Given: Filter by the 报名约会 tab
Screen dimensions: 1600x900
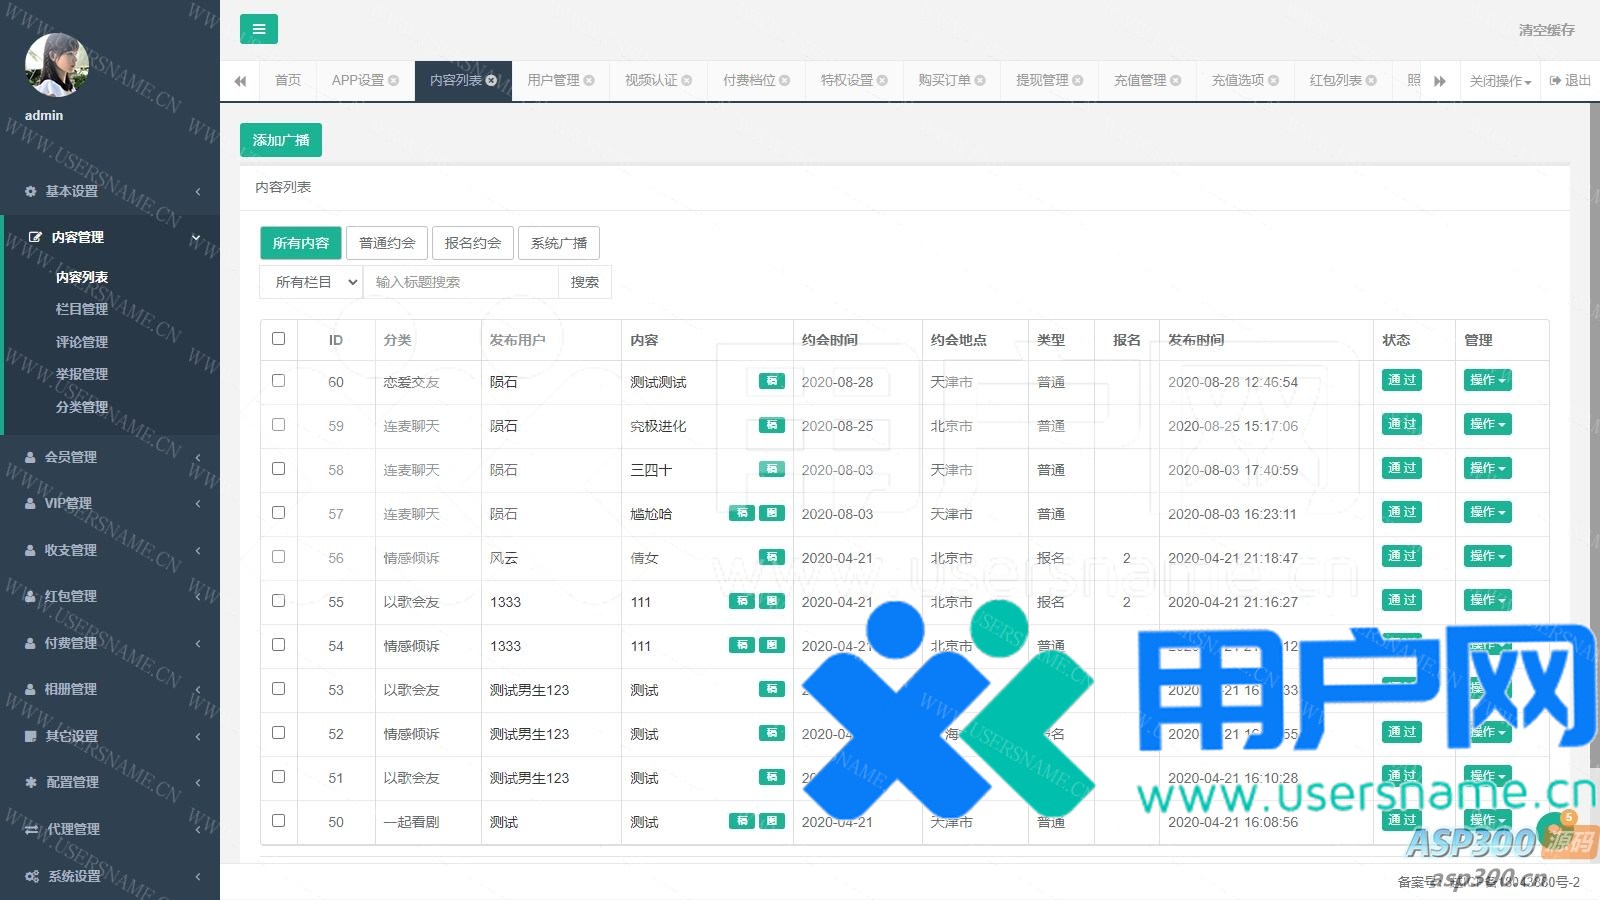Looking at the screenshot, I should point(472,243).
